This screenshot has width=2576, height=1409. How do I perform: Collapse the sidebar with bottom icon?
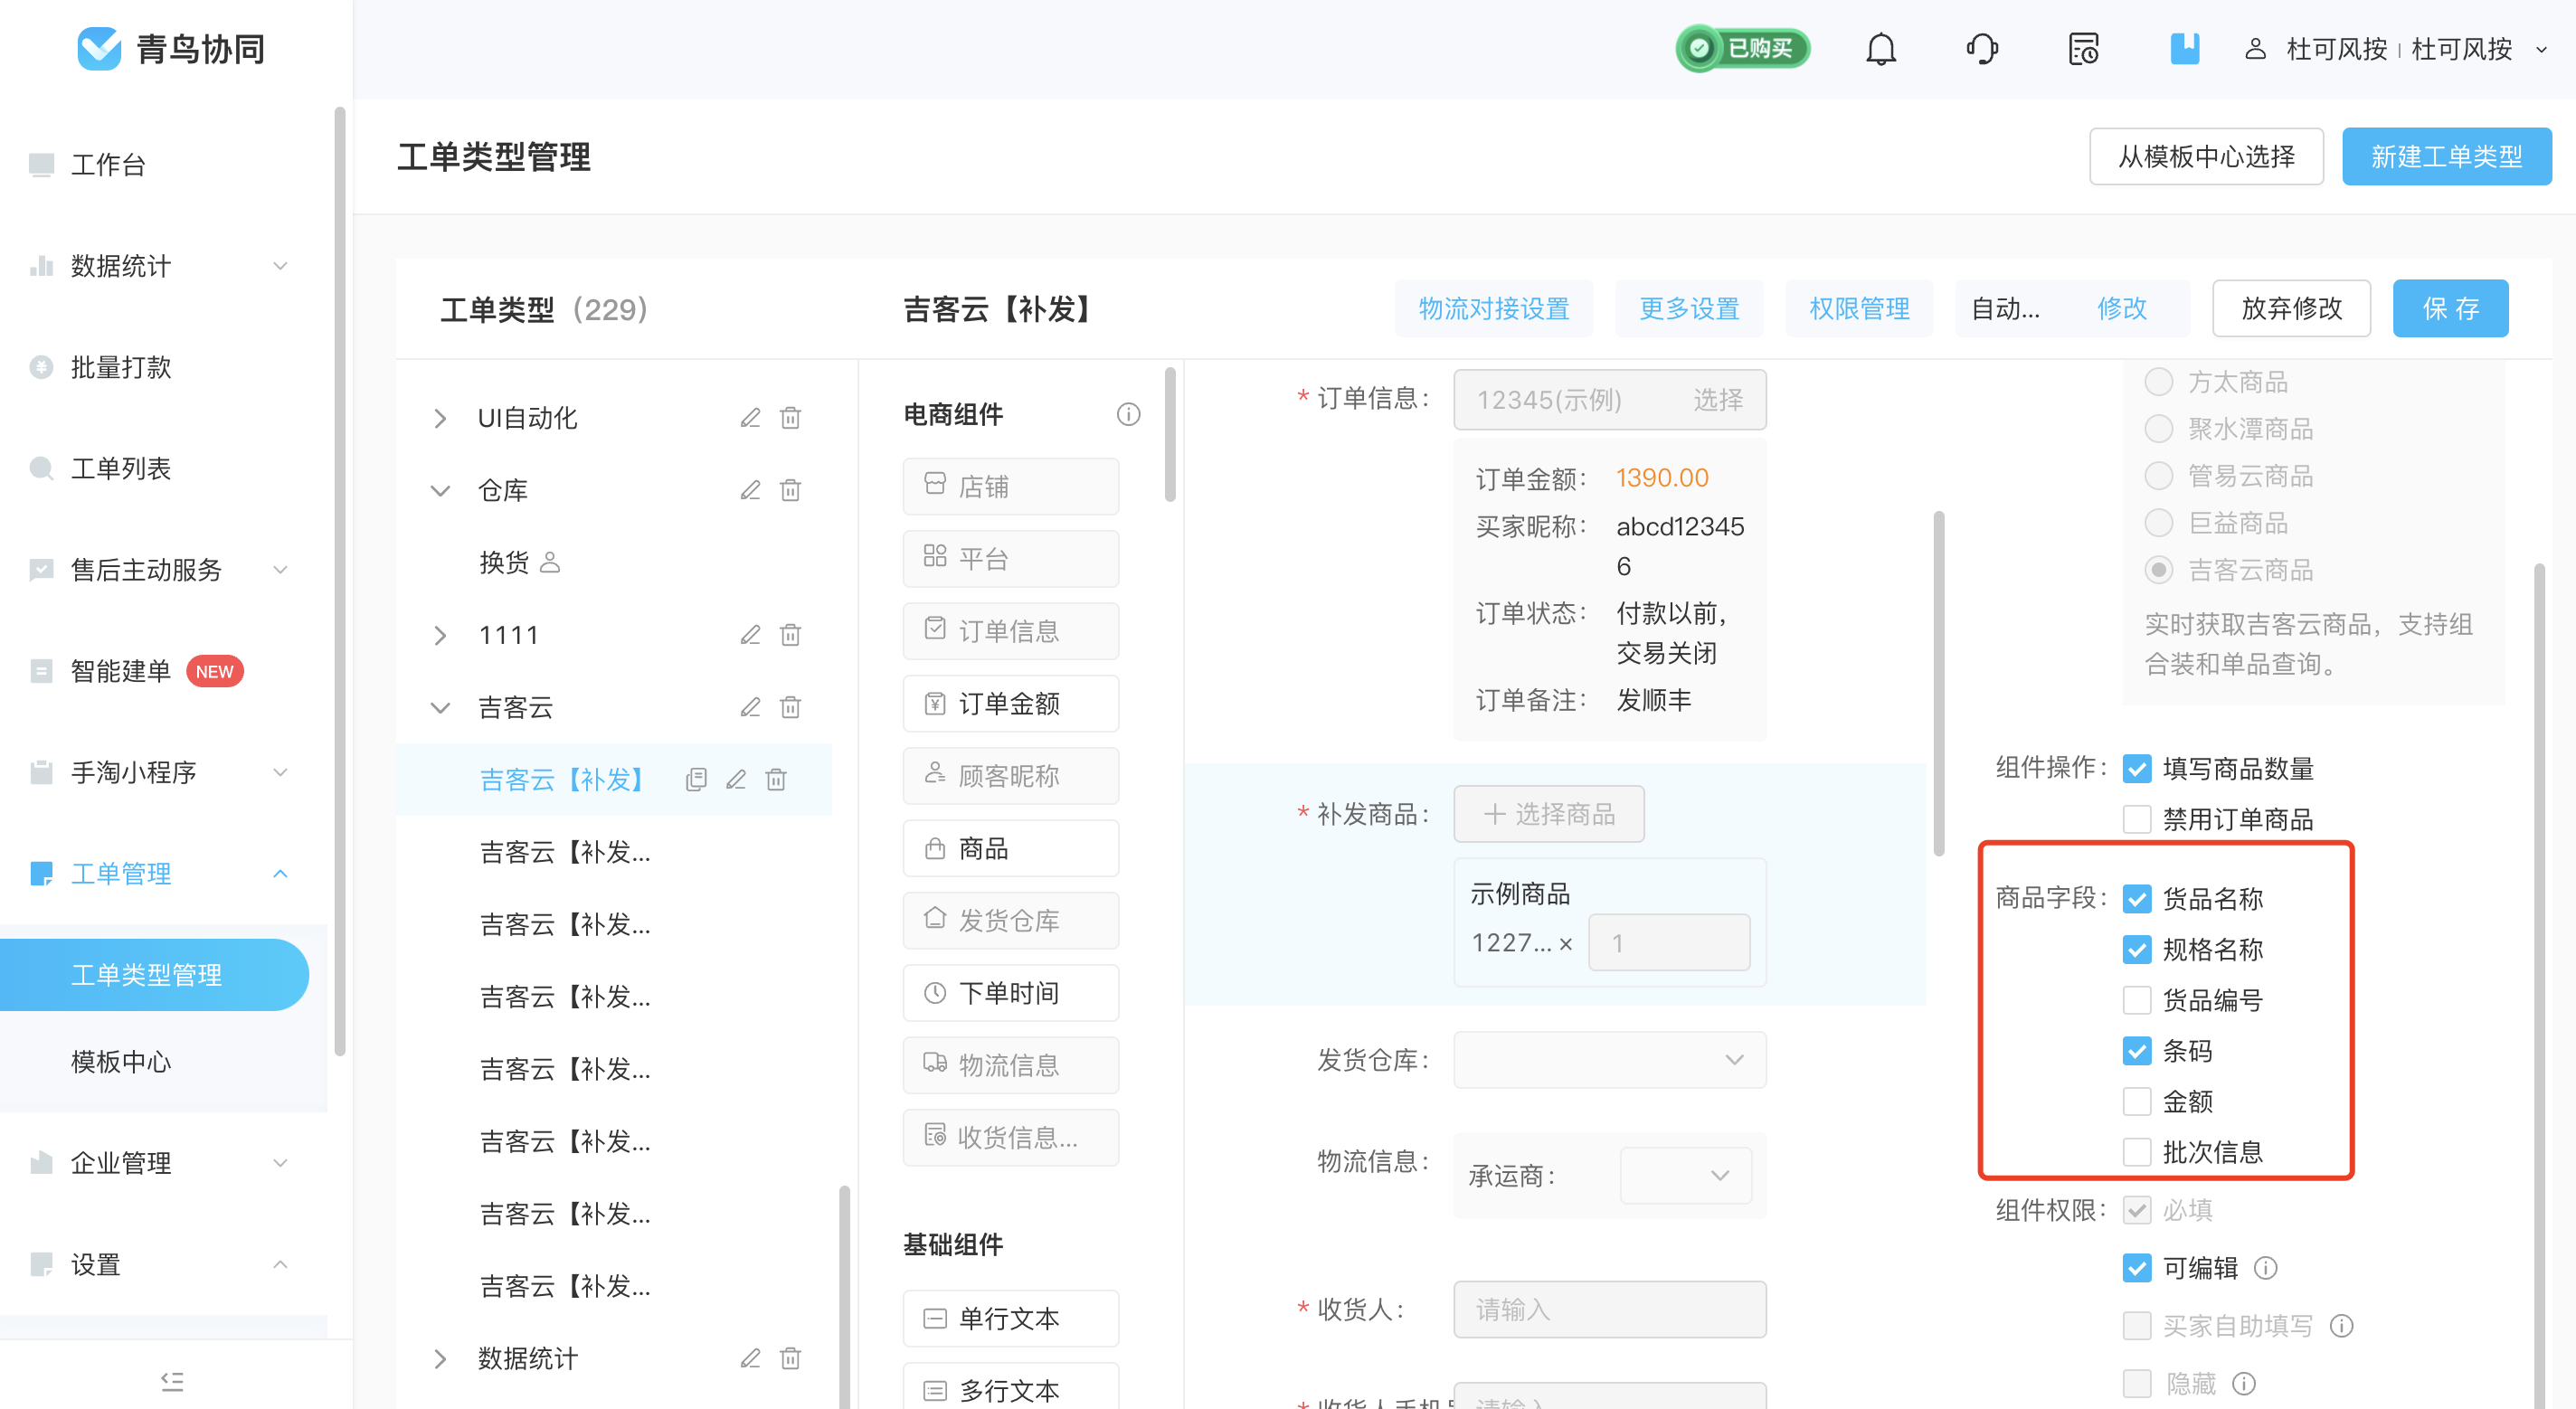(172, 1381)
